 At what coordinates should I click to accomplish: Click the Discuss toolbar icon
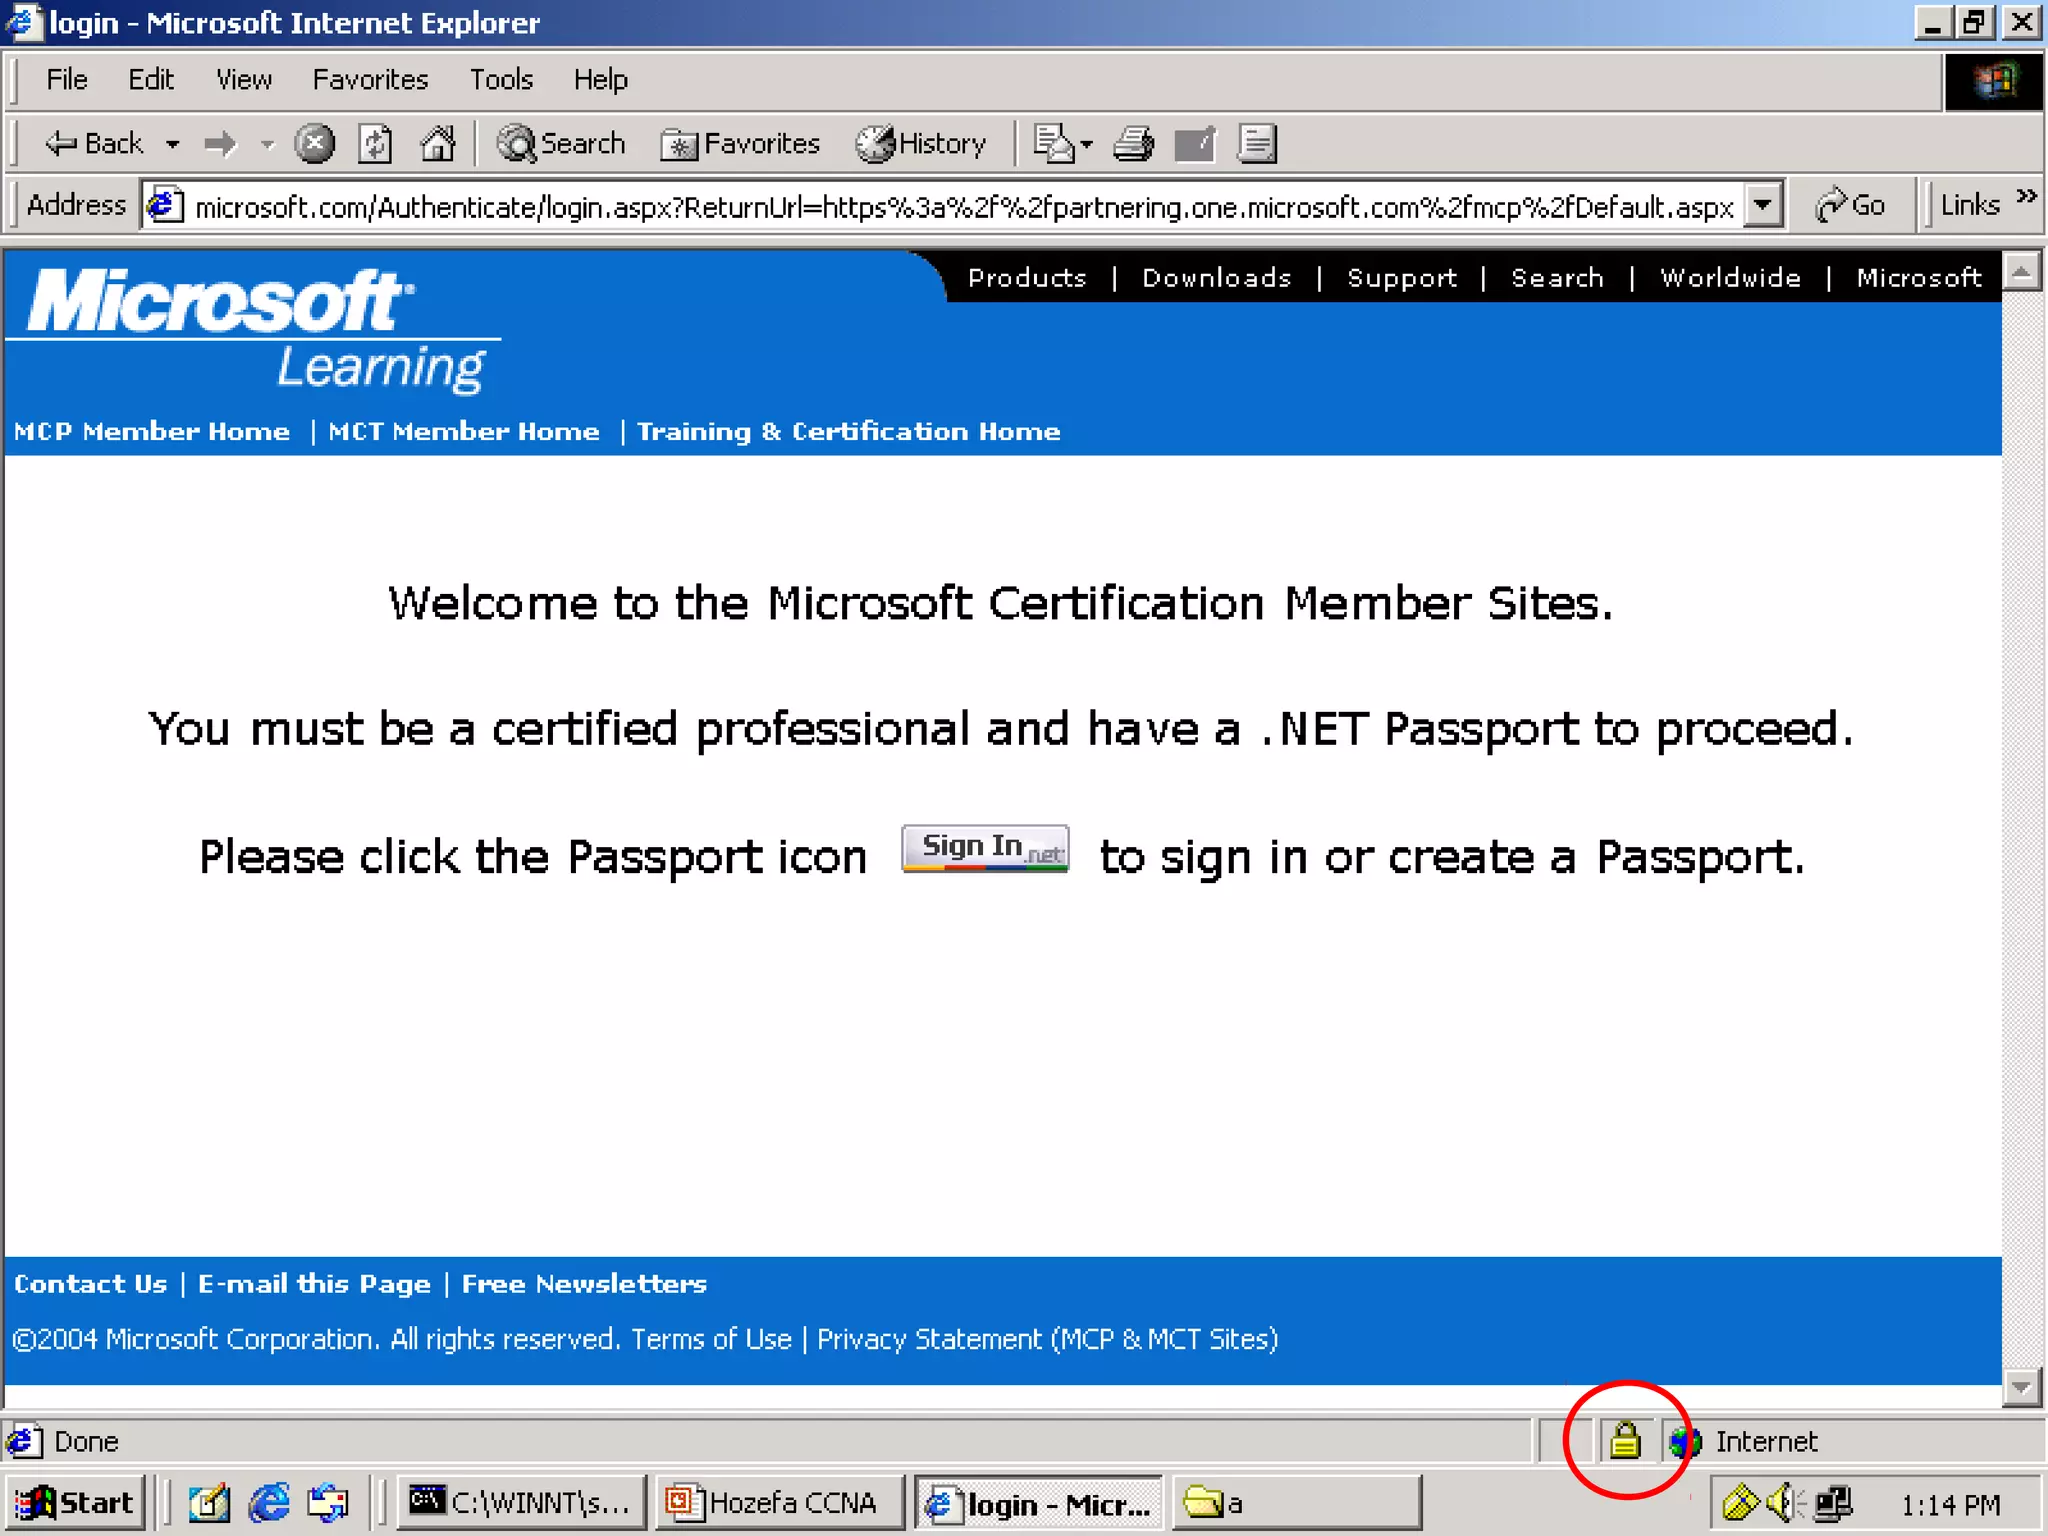[x=1257, y=144]
